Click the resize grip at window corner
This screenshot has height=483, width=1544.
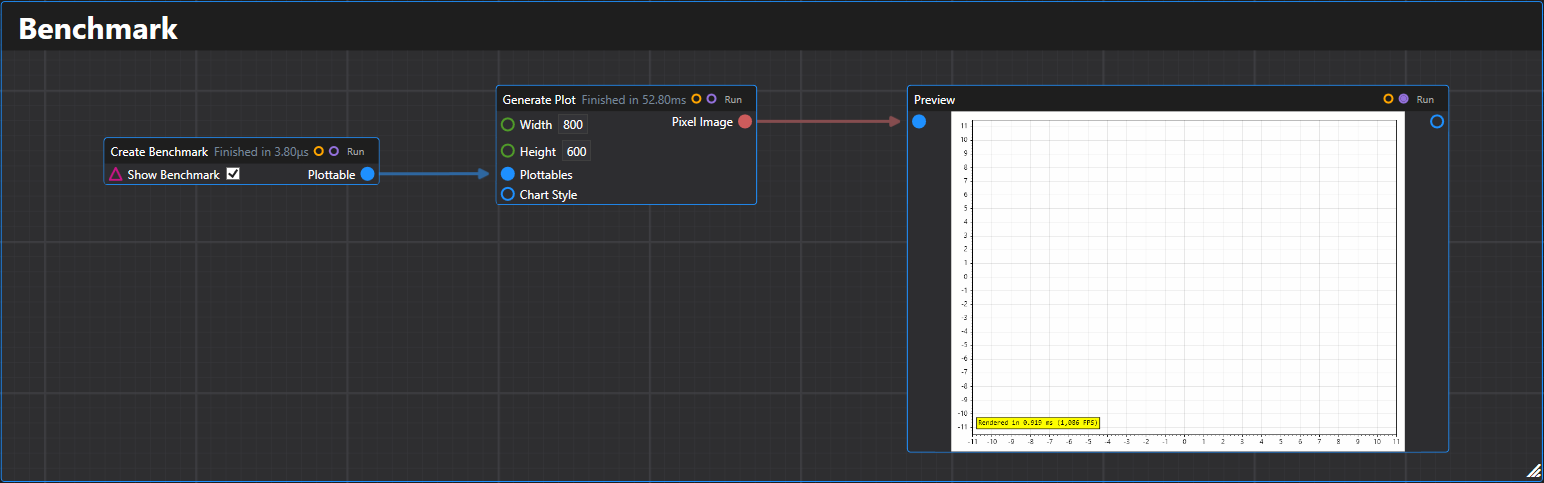coord(1534,471)
